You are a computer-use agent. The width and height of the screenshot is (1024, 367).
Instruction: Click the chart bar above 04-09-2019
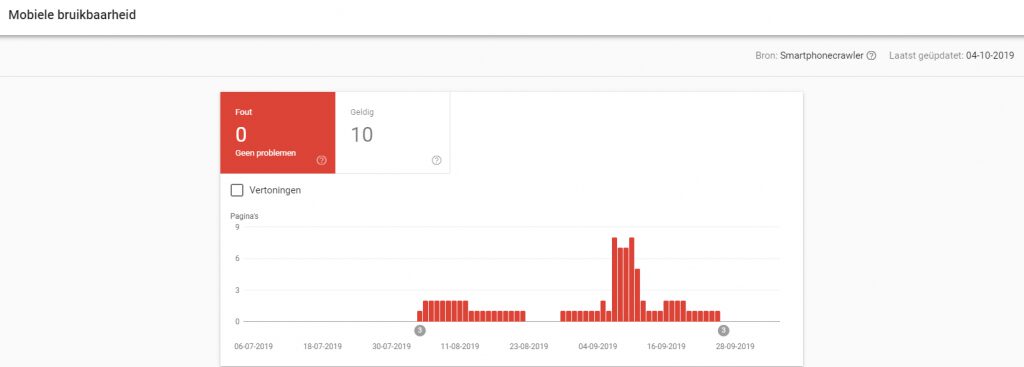[x=598, y=316]
